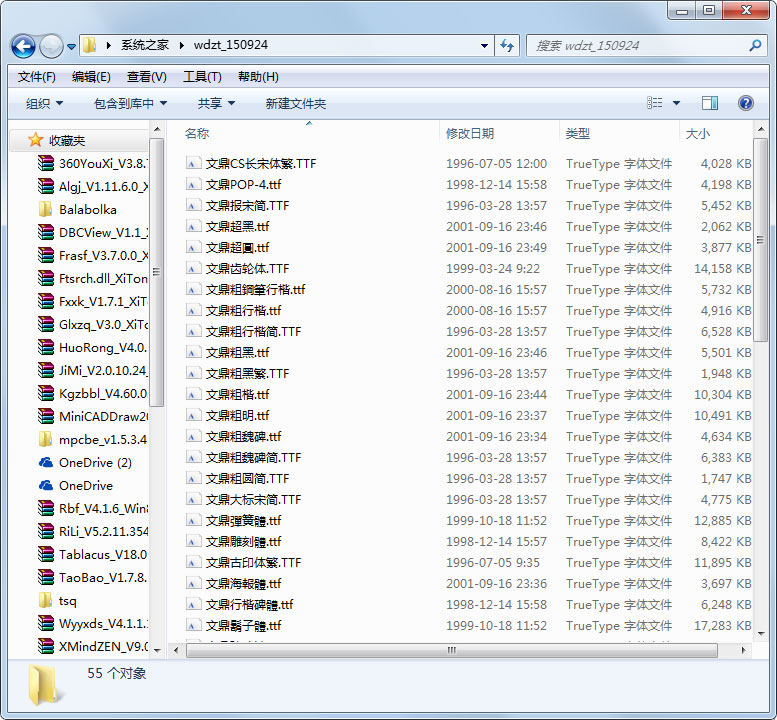The image size is (777, 720).
Task: Click the file list vertical scrollbar thumb
Action: (x=760, y=240)
